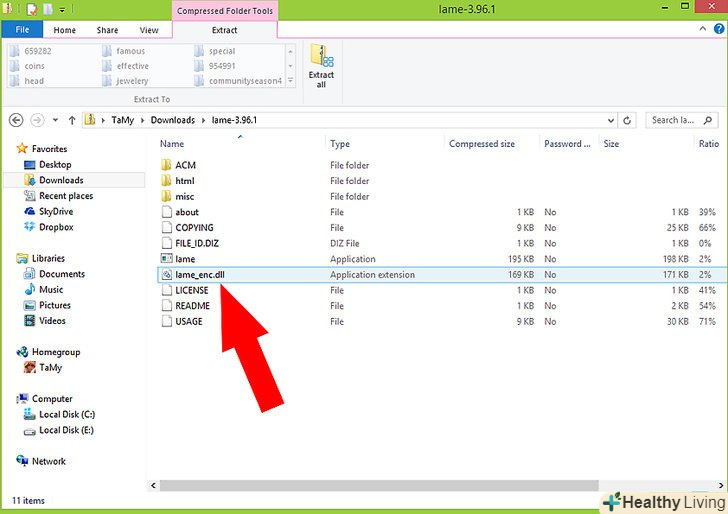Choose 659282 as extract destination

pyautogui.click(x=31, y=51)
